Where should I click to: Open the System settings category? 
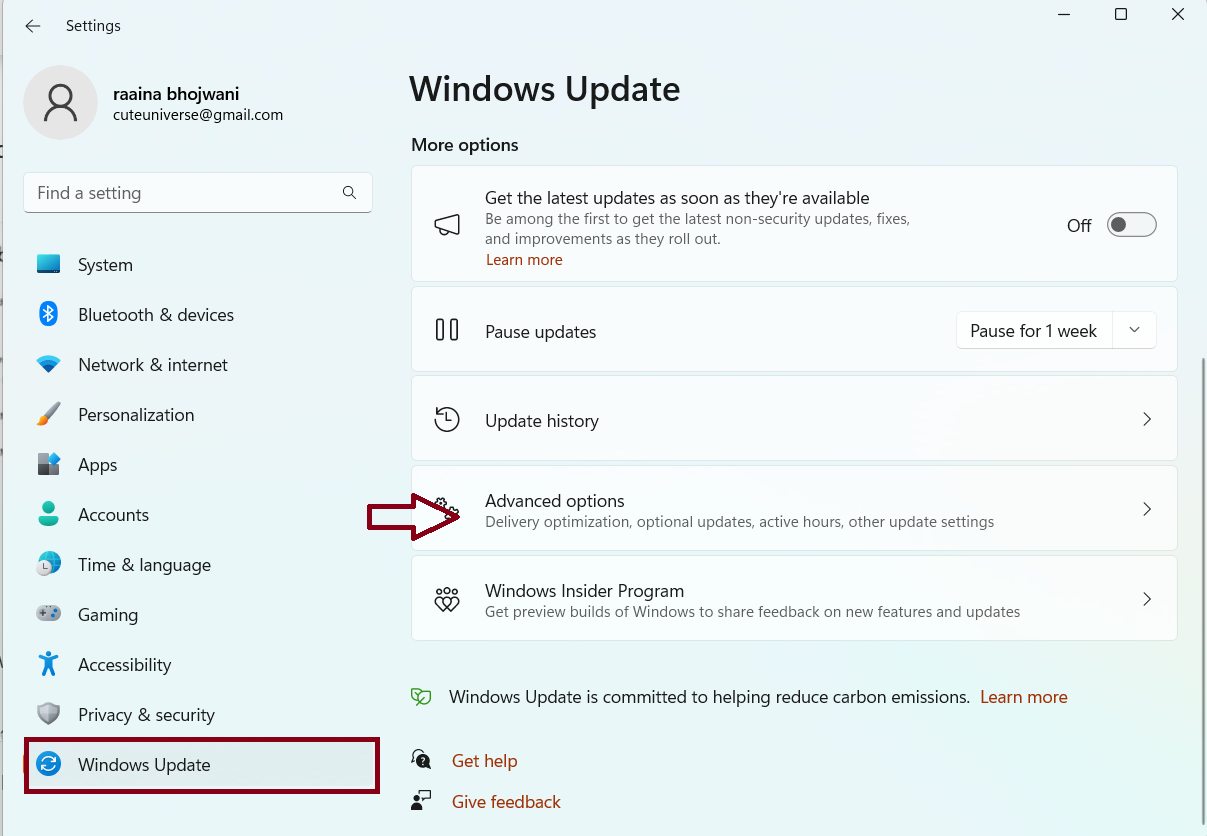[105, 265]
